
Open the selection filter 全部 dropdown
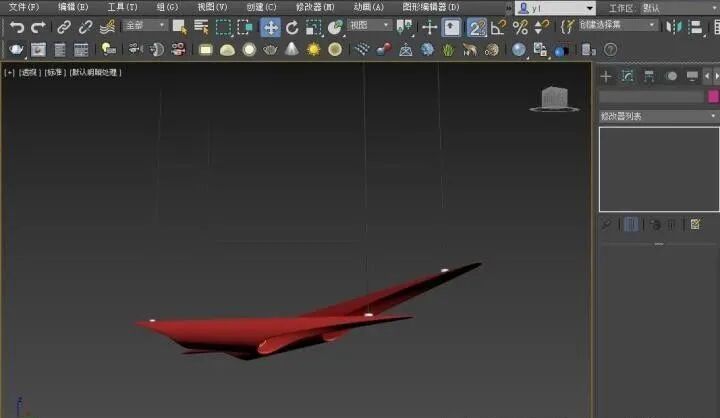click(145, 26)
